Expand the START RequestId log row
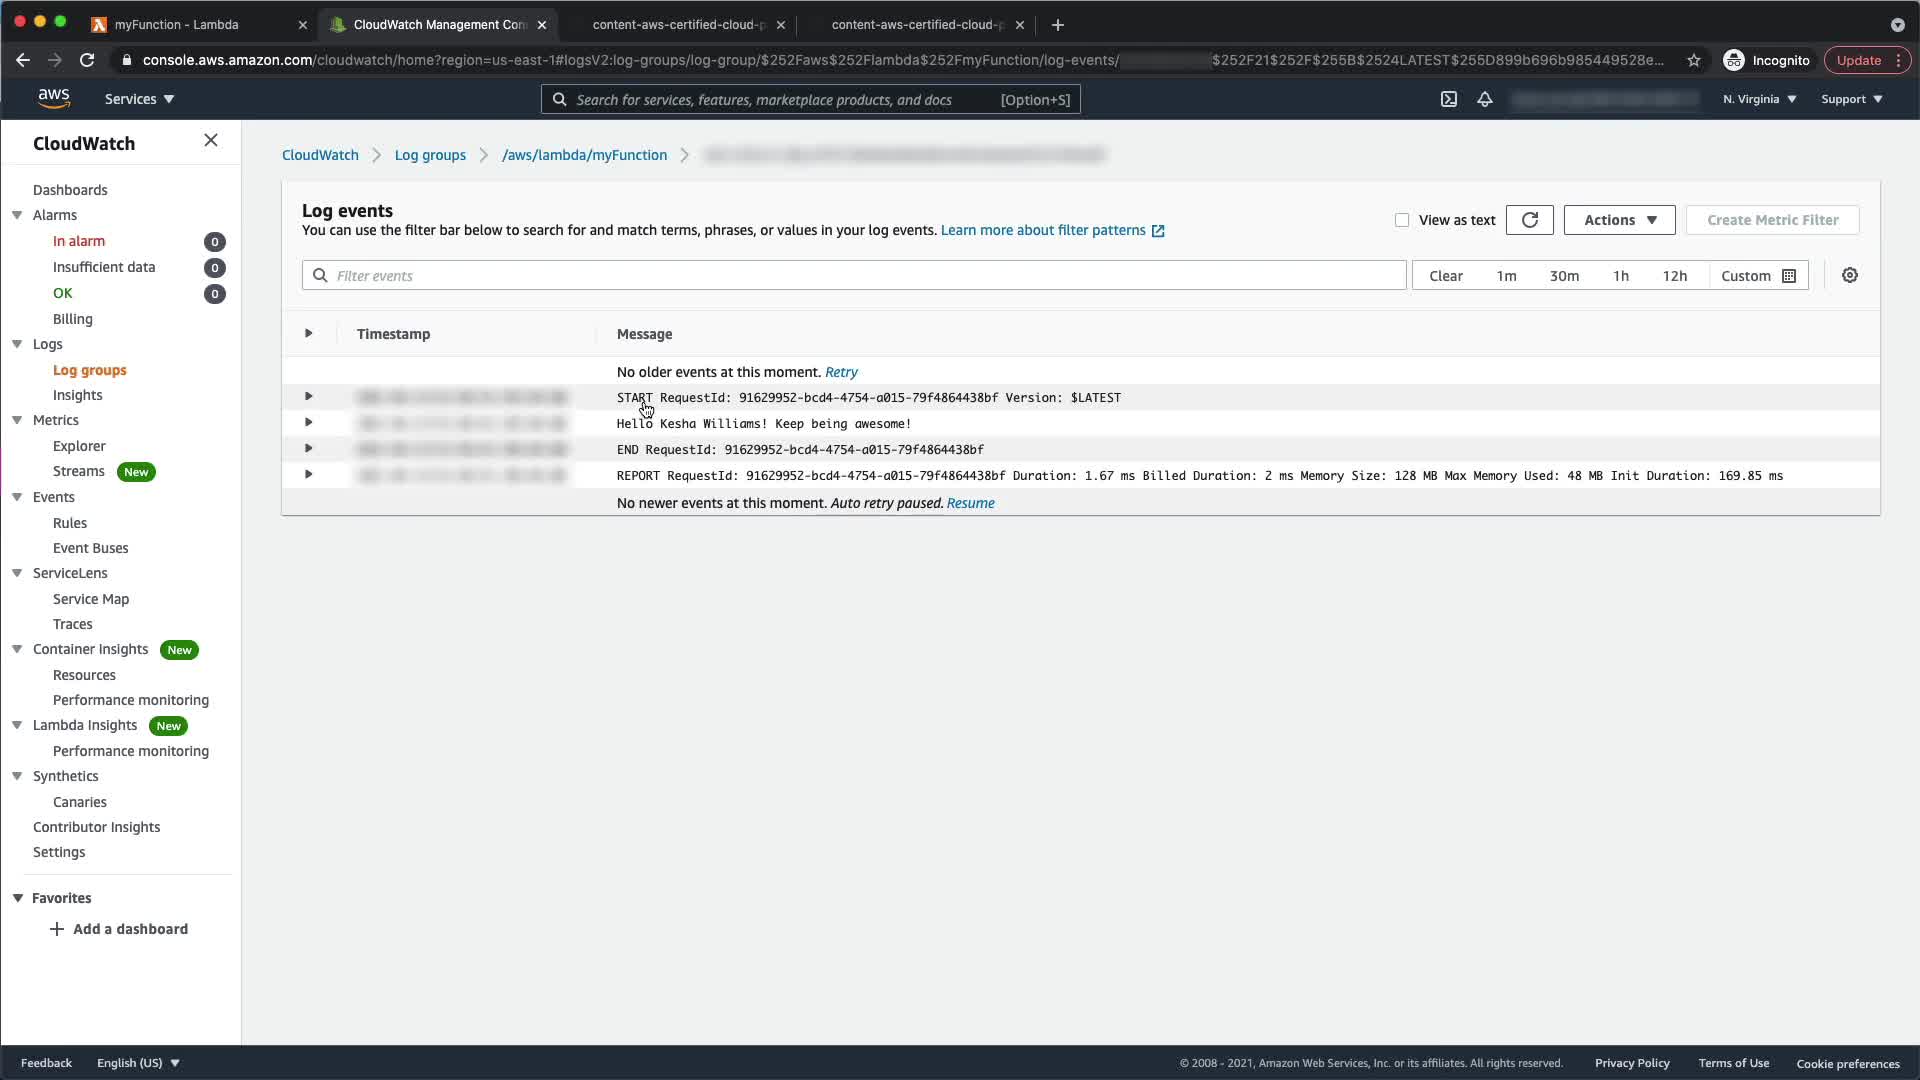Viewport: 1920px width, 1080px height. click(x=308, y=397)
